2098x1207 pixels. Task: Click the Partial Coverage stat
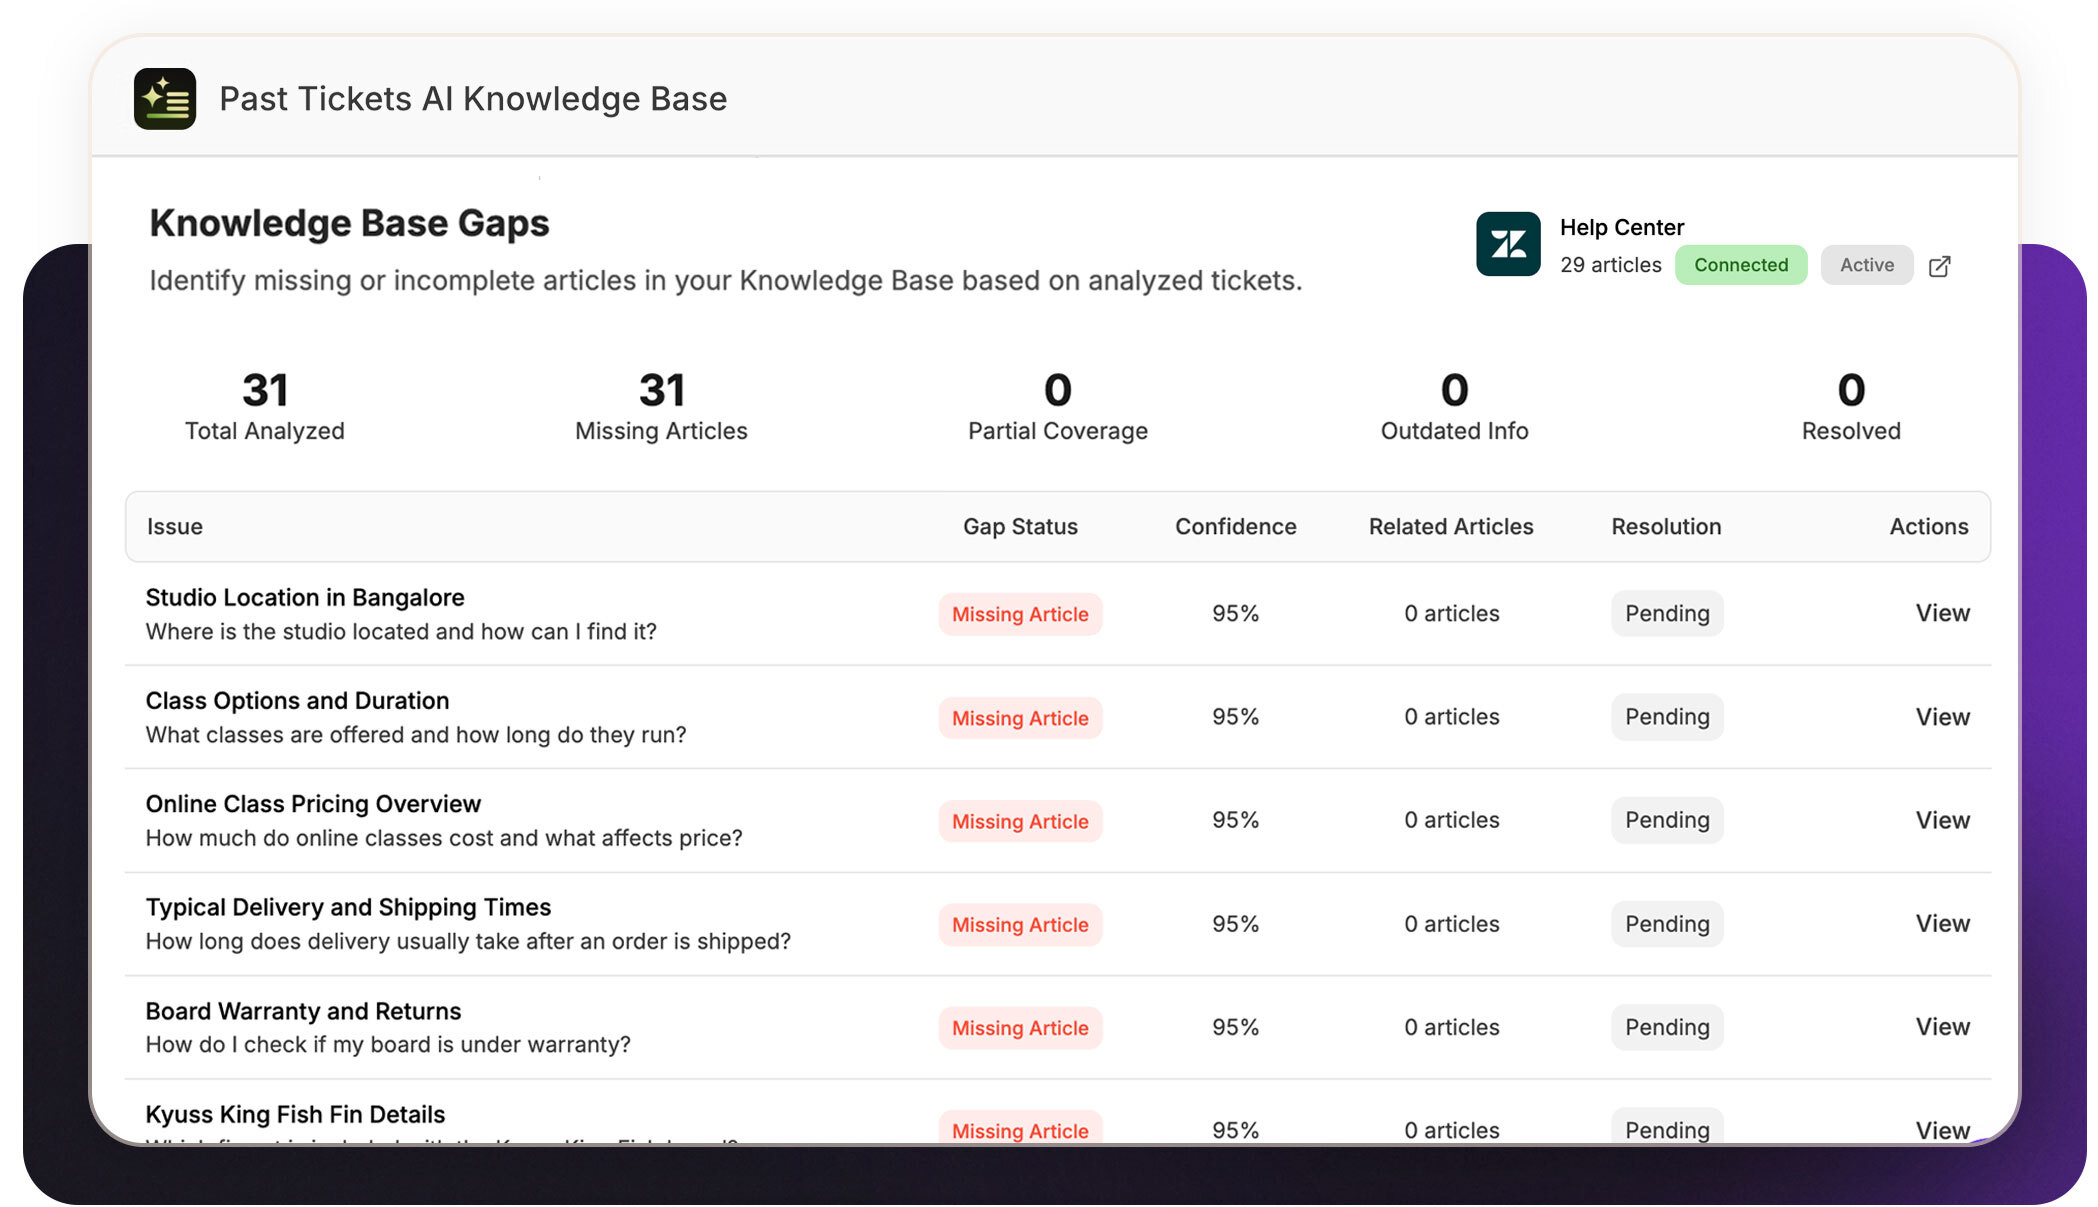pyautogui.click(x=1057, y=406)
